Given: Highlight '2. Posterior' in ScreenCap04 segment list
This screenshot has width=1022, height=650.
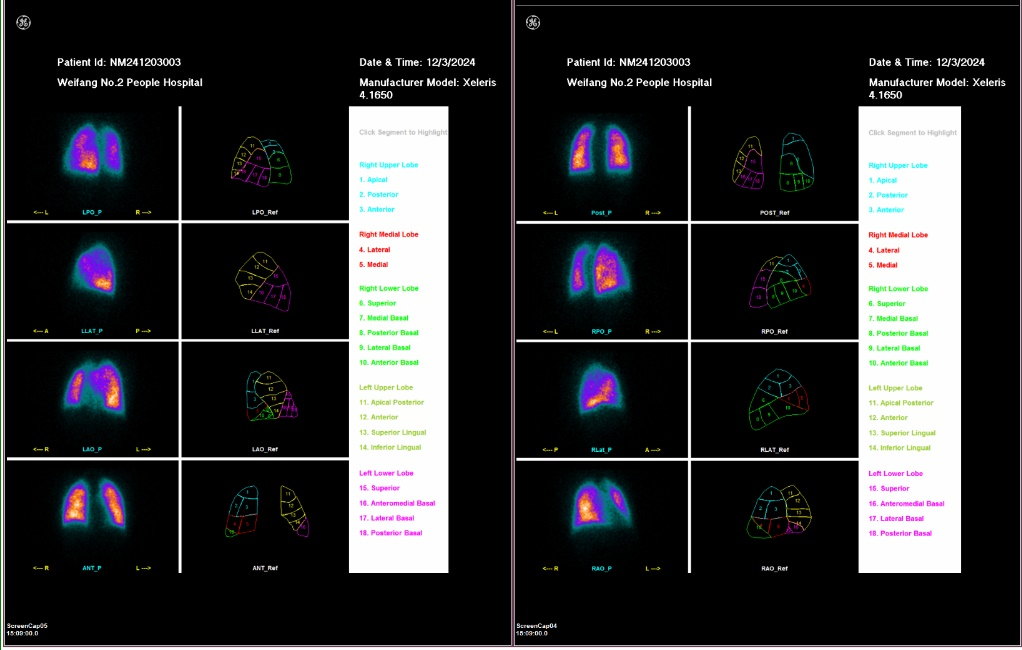Looking at the screenshot, I should pyautogui.click(x=888, y=195).
